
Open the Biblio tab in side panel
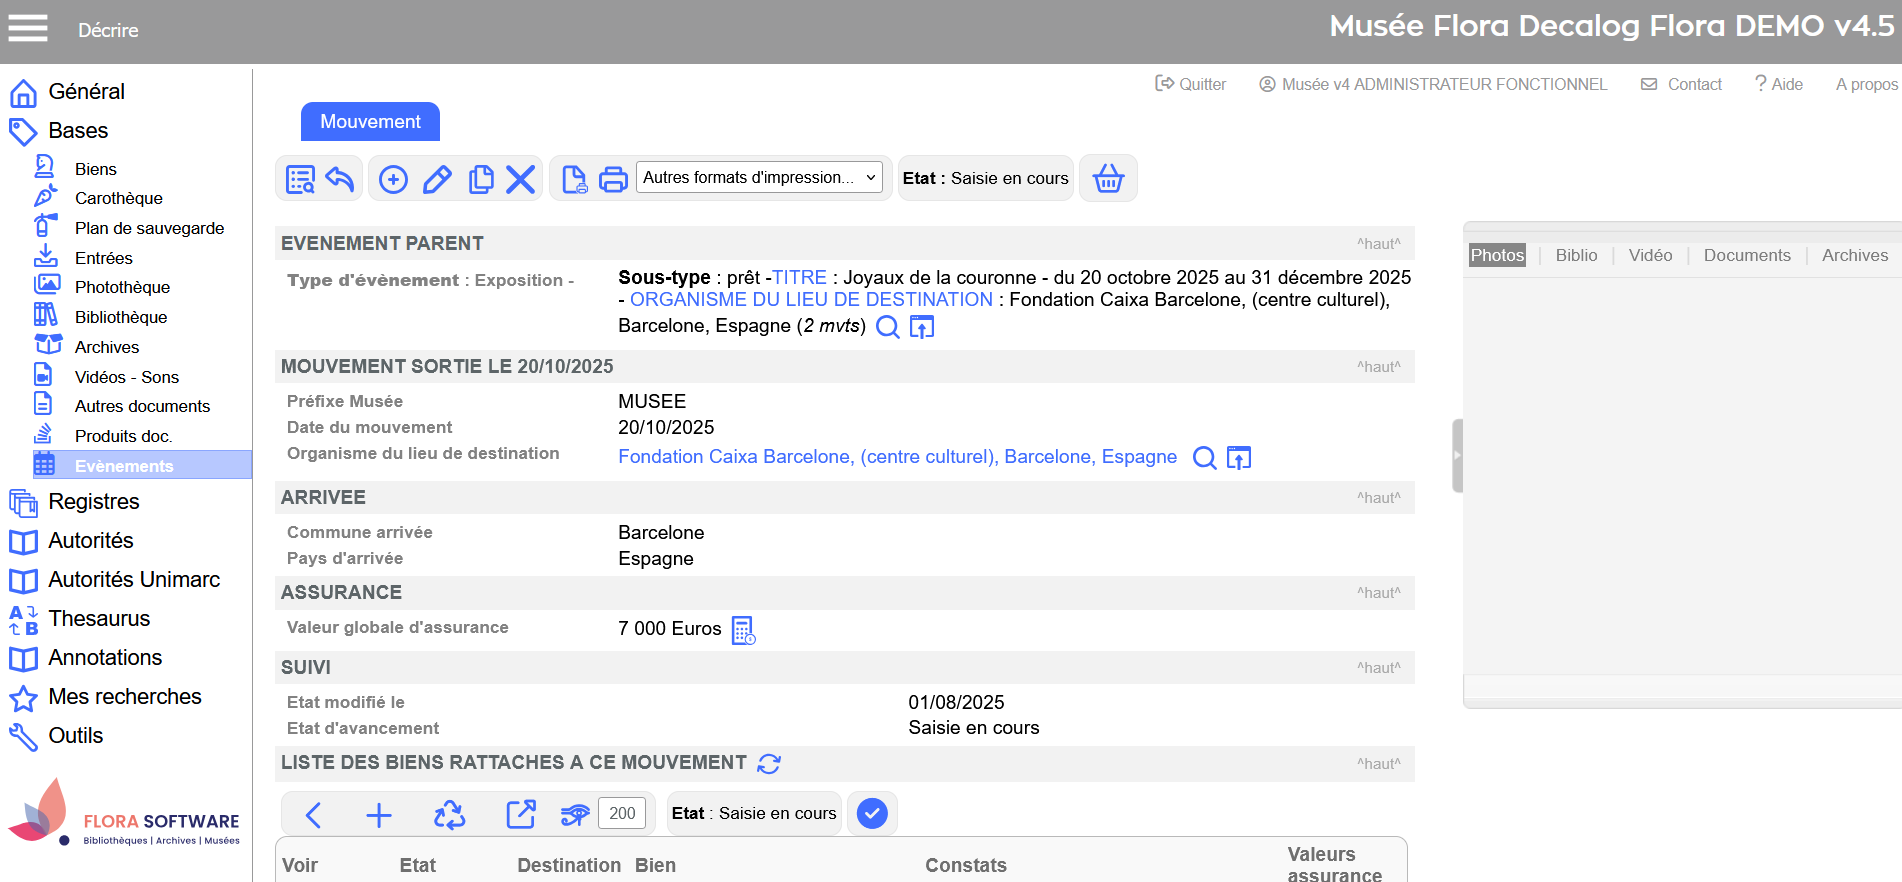pos(1576,255)
